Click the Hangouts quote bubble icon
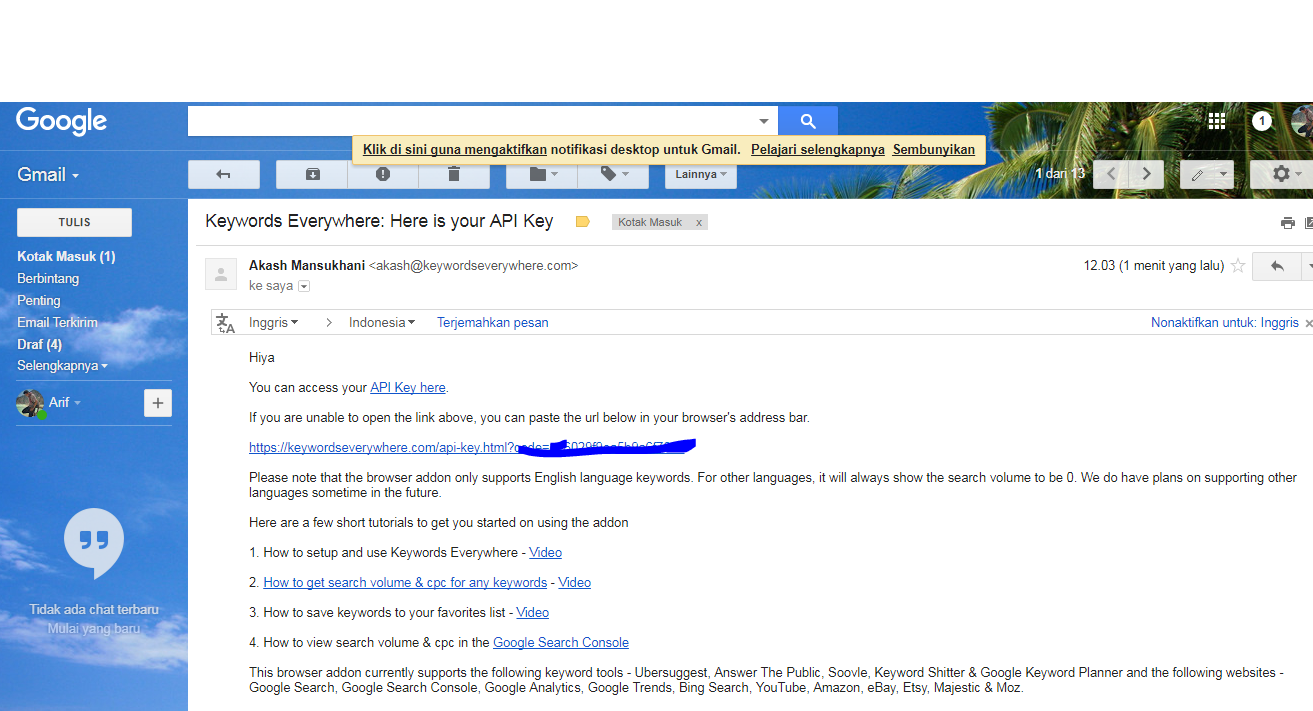Image resolution: width=1313 pixels, height=711 pixels. (94, 543)
